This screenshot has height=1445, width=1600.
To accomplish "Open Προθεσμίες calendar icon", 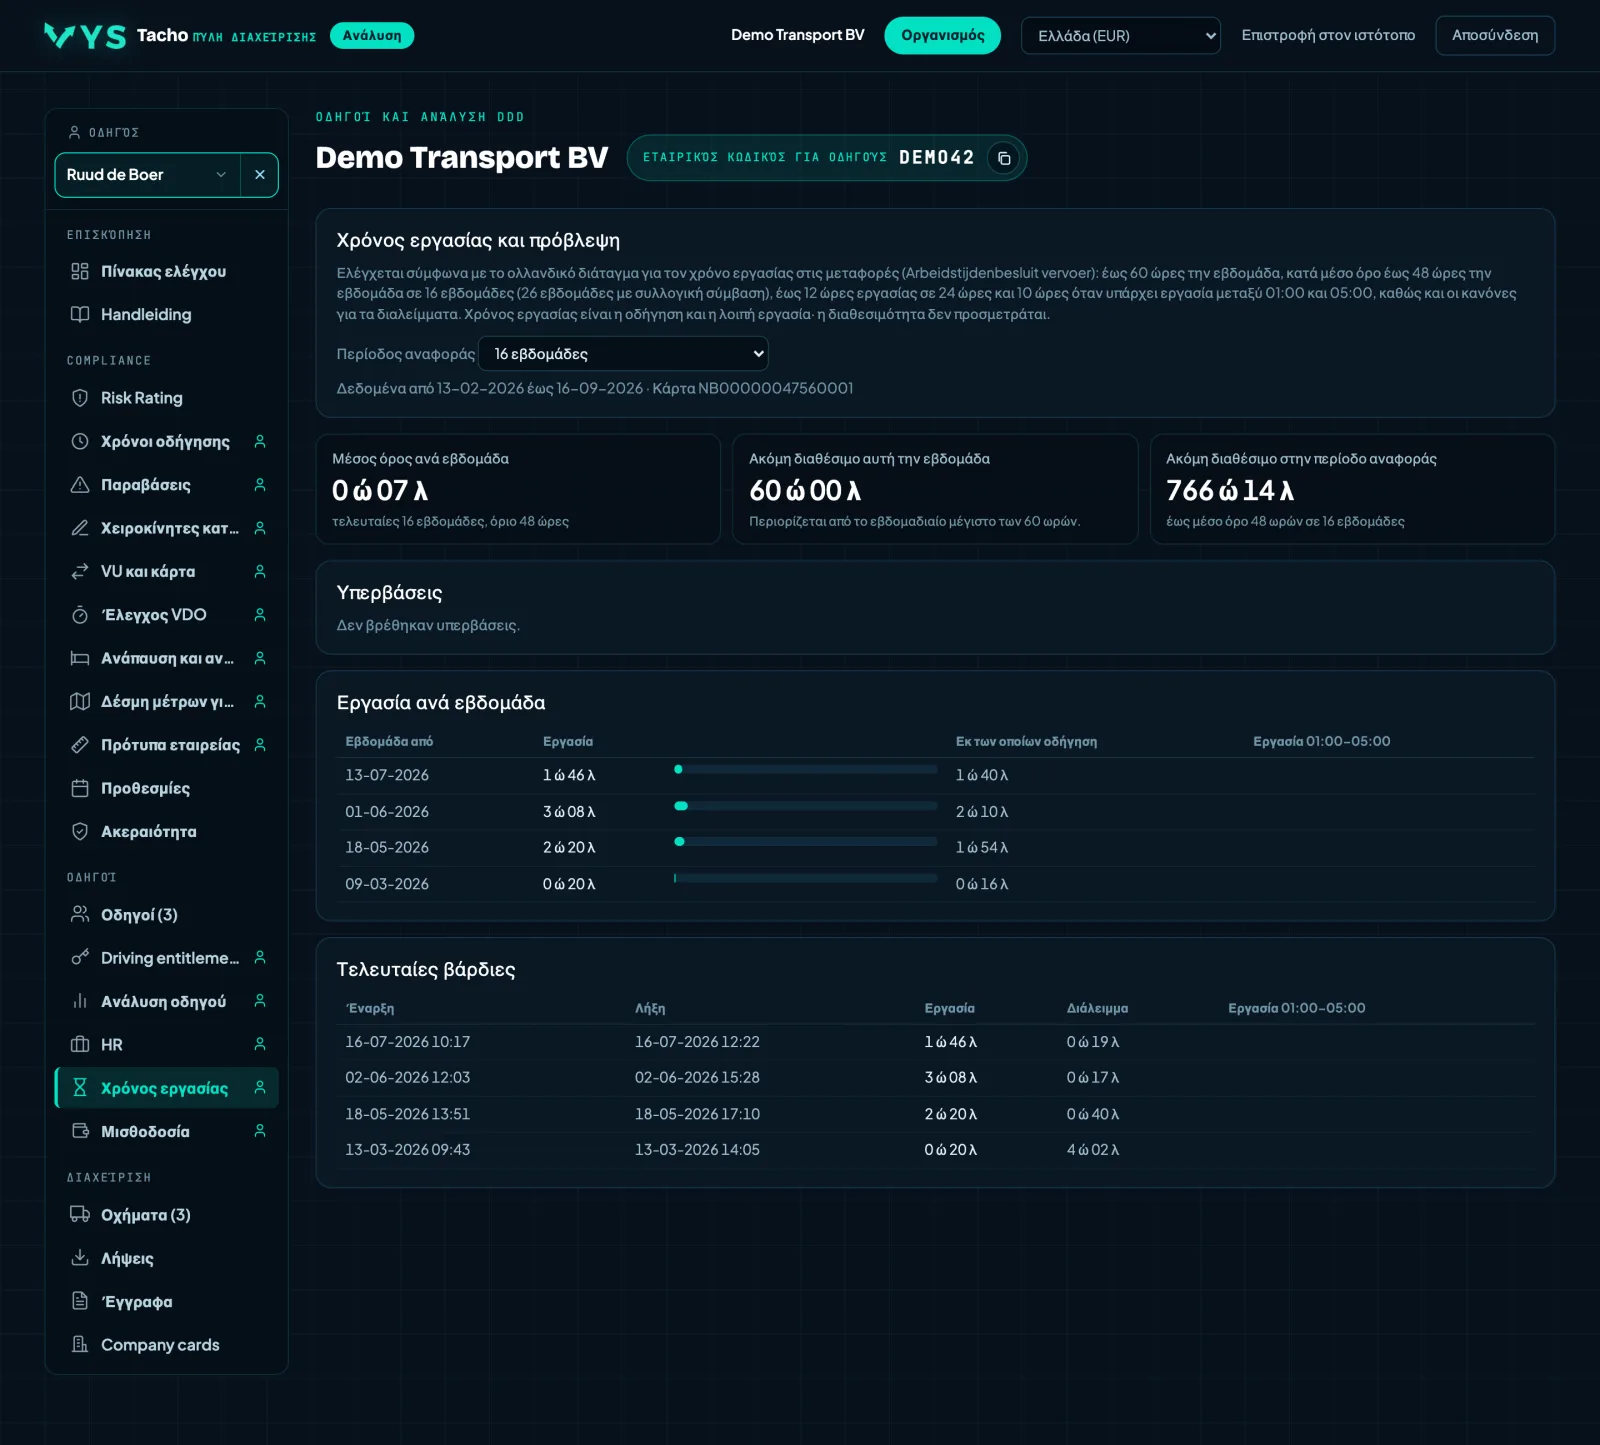I will pyautogui.click(x=80, y=788).
